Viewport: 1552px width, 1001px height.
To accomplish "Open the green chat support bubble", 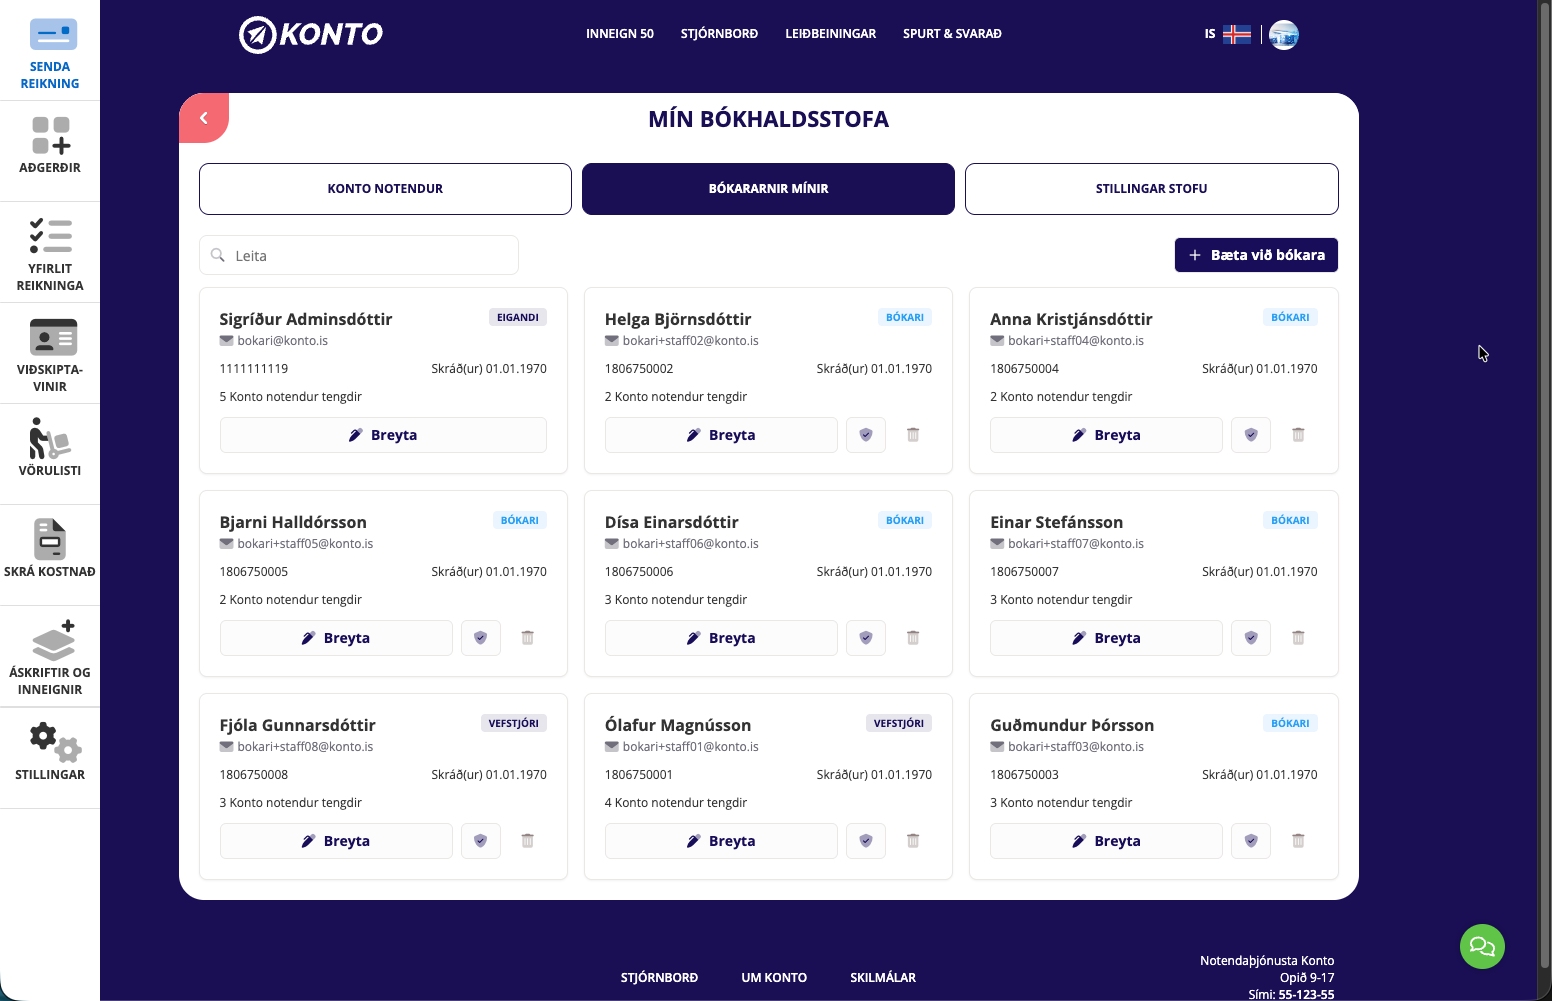I will (x=1482, y=946).
